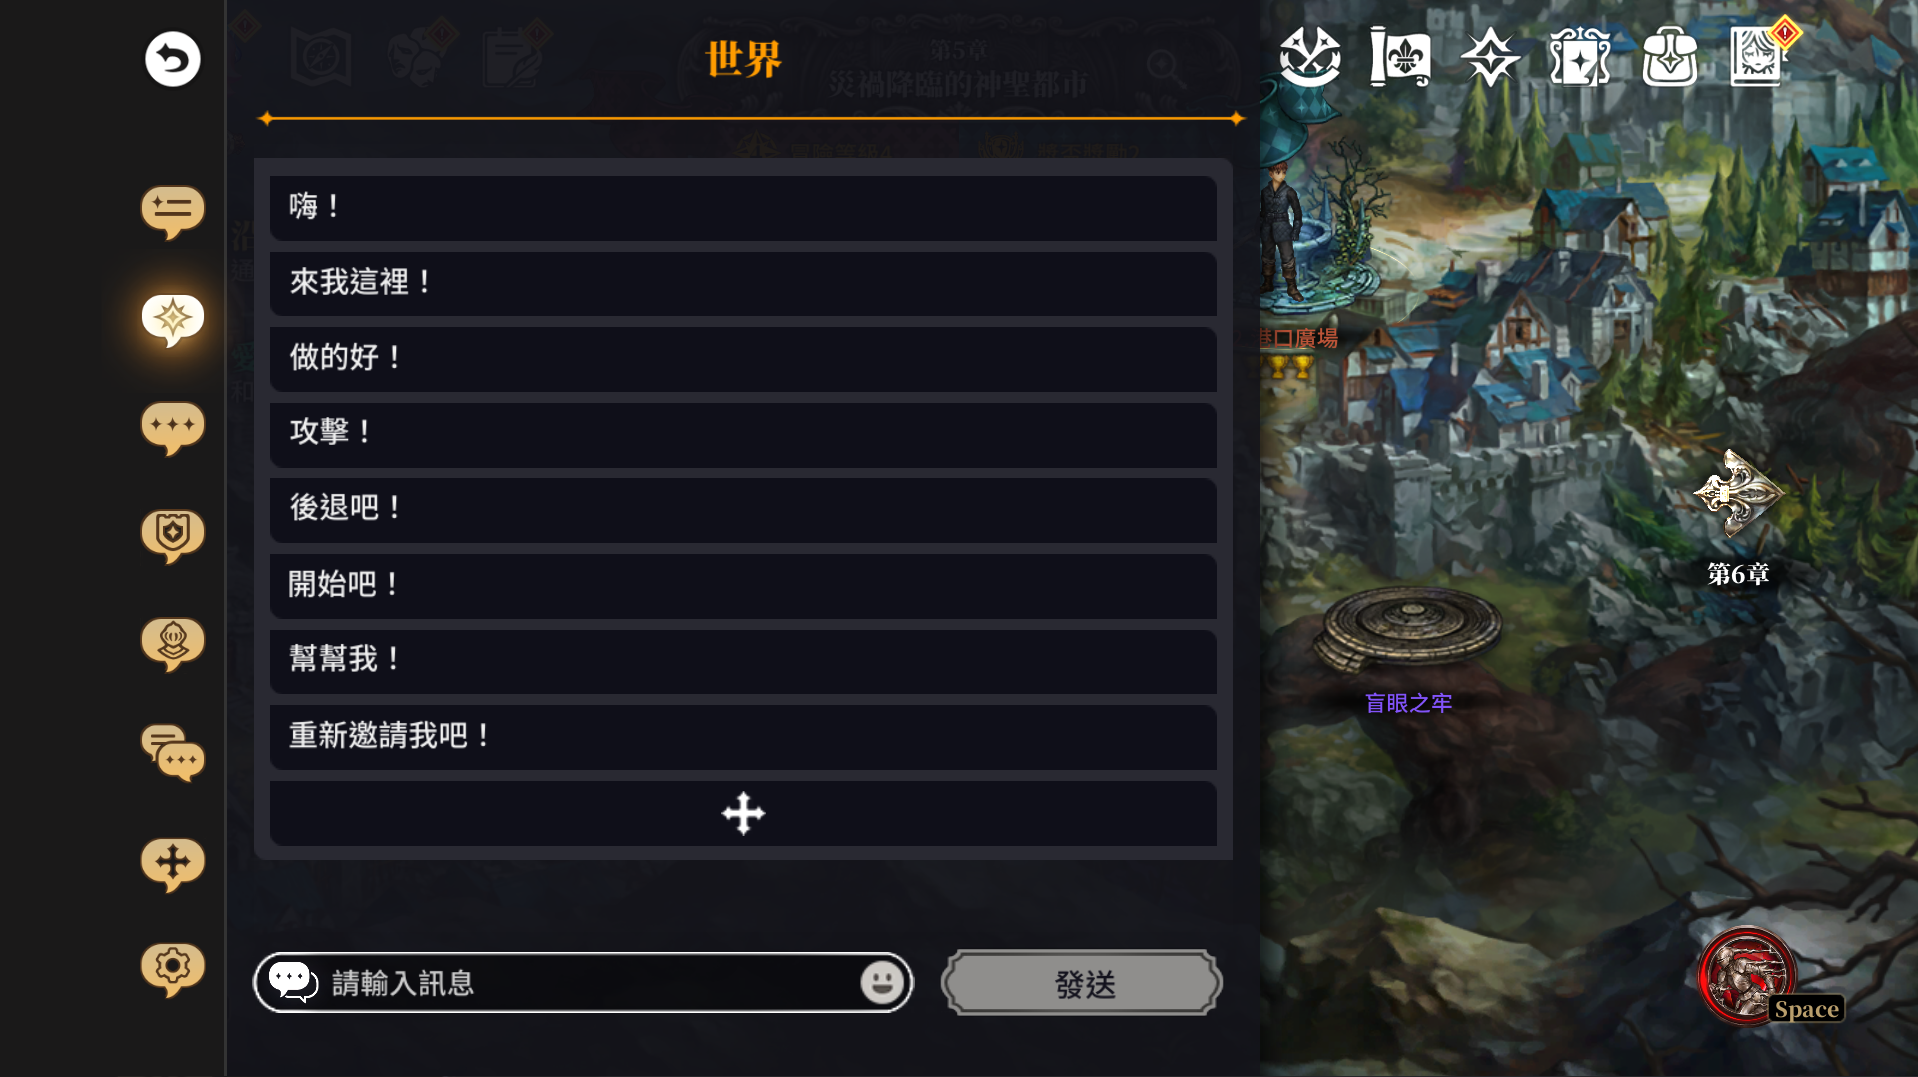The height and width of the screenshot is (1077, 1918).
Task: Open the private conversation bubbles icon
Action: (x=173, y=753)
